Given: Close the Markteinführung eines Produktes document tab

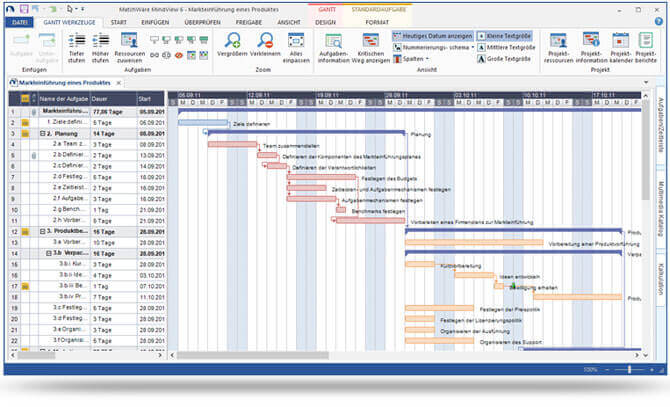Looking at the screenshot, I should [119, 83].
